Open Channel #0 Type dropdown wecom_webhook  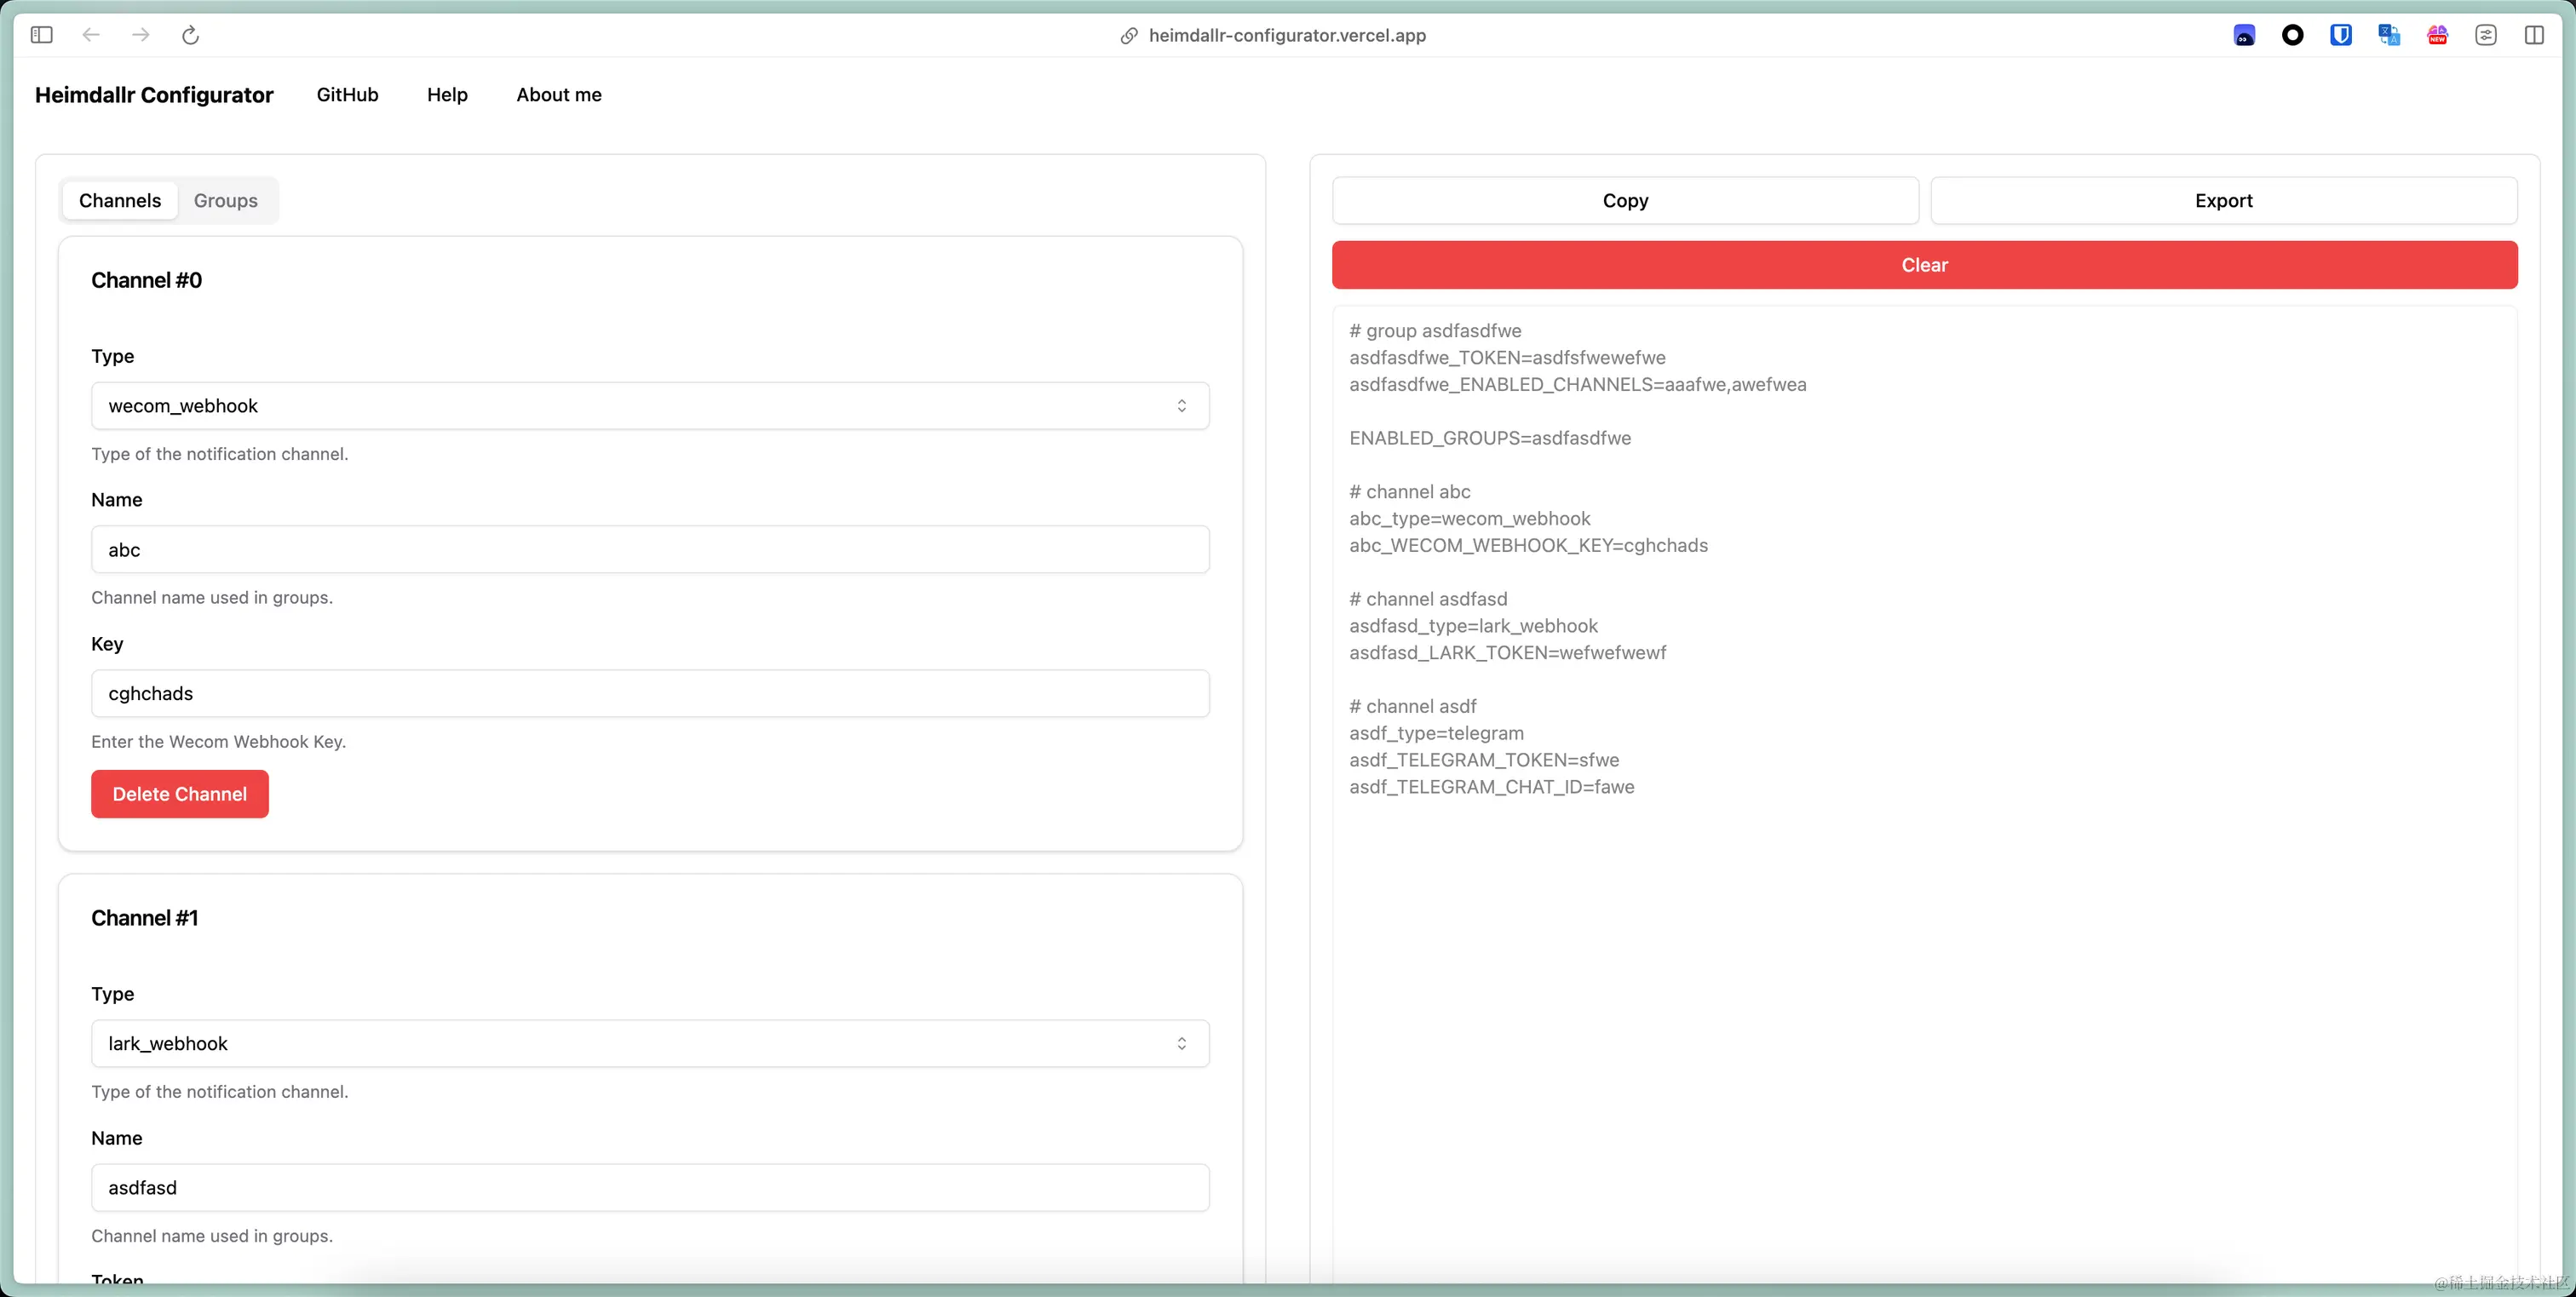coord(650,406)
